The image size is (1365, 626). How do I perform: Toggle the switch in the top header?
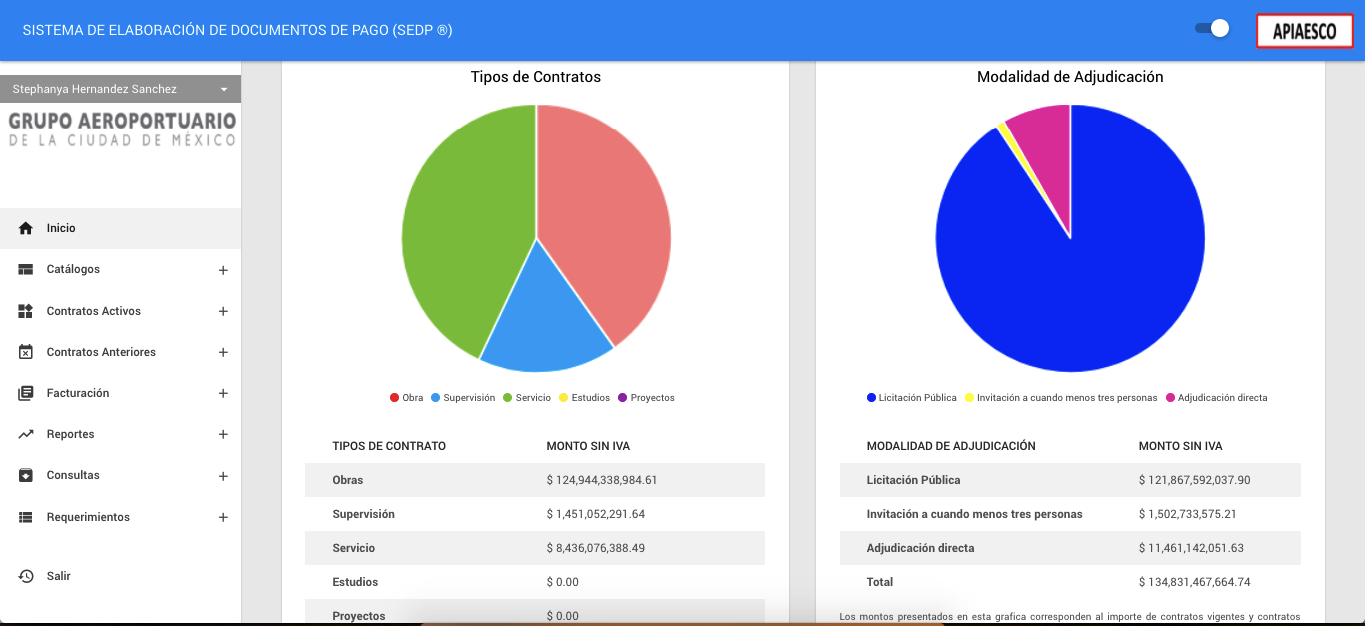(1212, 29)
